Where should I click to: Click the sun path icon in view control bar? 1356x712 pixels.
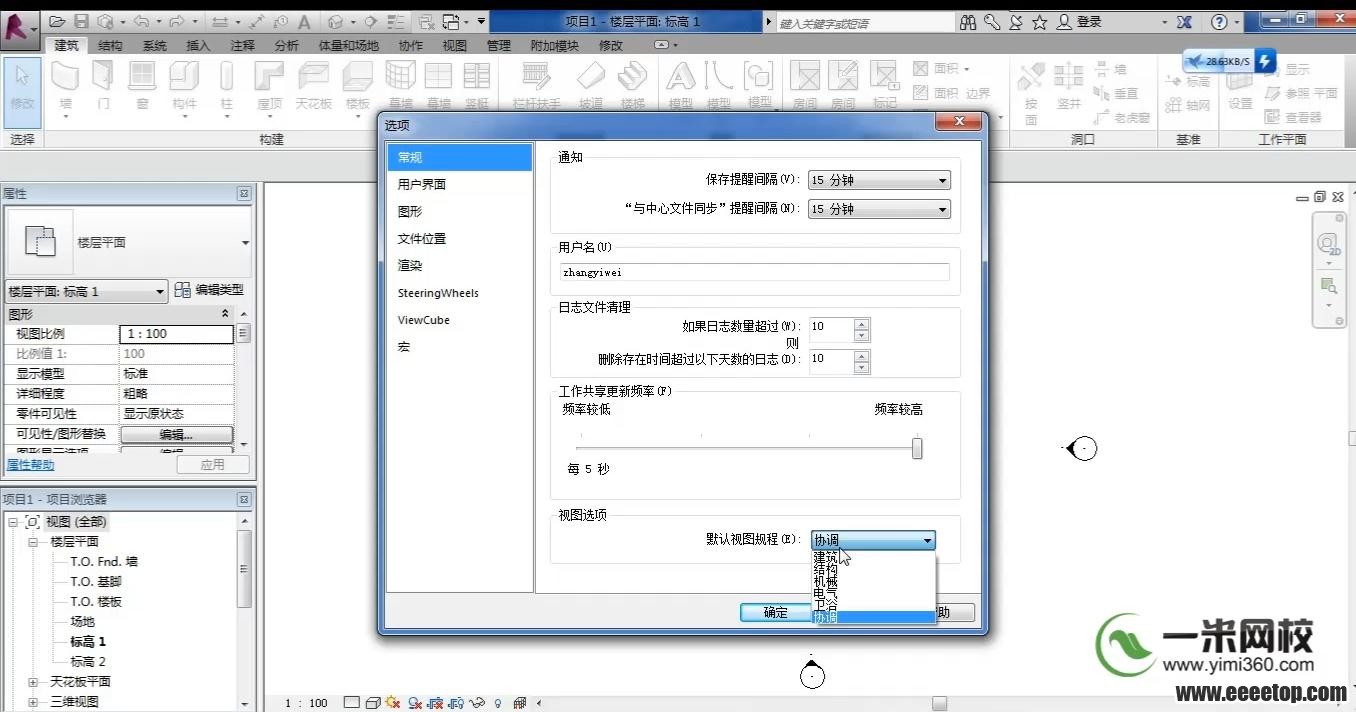392,703
